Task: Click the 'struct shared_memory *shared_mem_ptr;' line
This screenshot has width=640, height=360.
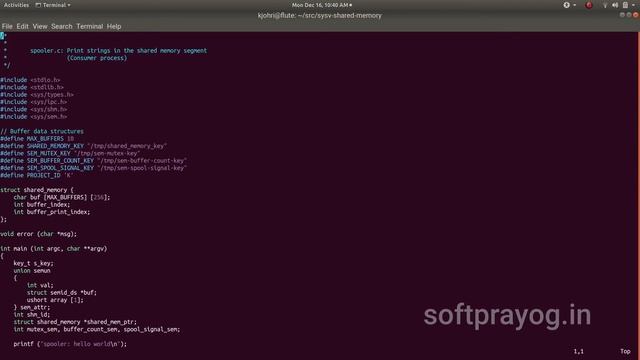Action: pyautogui.click(x=75, y=322)
